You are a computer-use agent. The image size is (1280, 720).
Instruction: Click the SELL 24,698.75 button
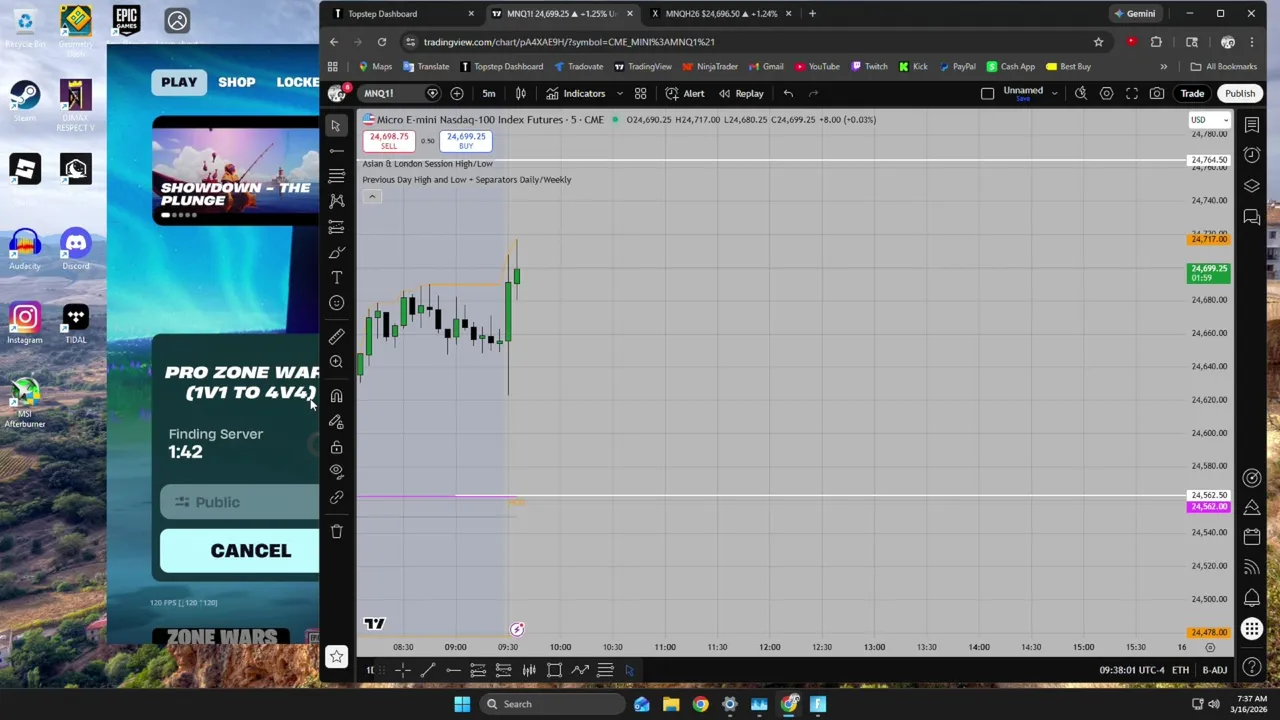tap(388, 141)
